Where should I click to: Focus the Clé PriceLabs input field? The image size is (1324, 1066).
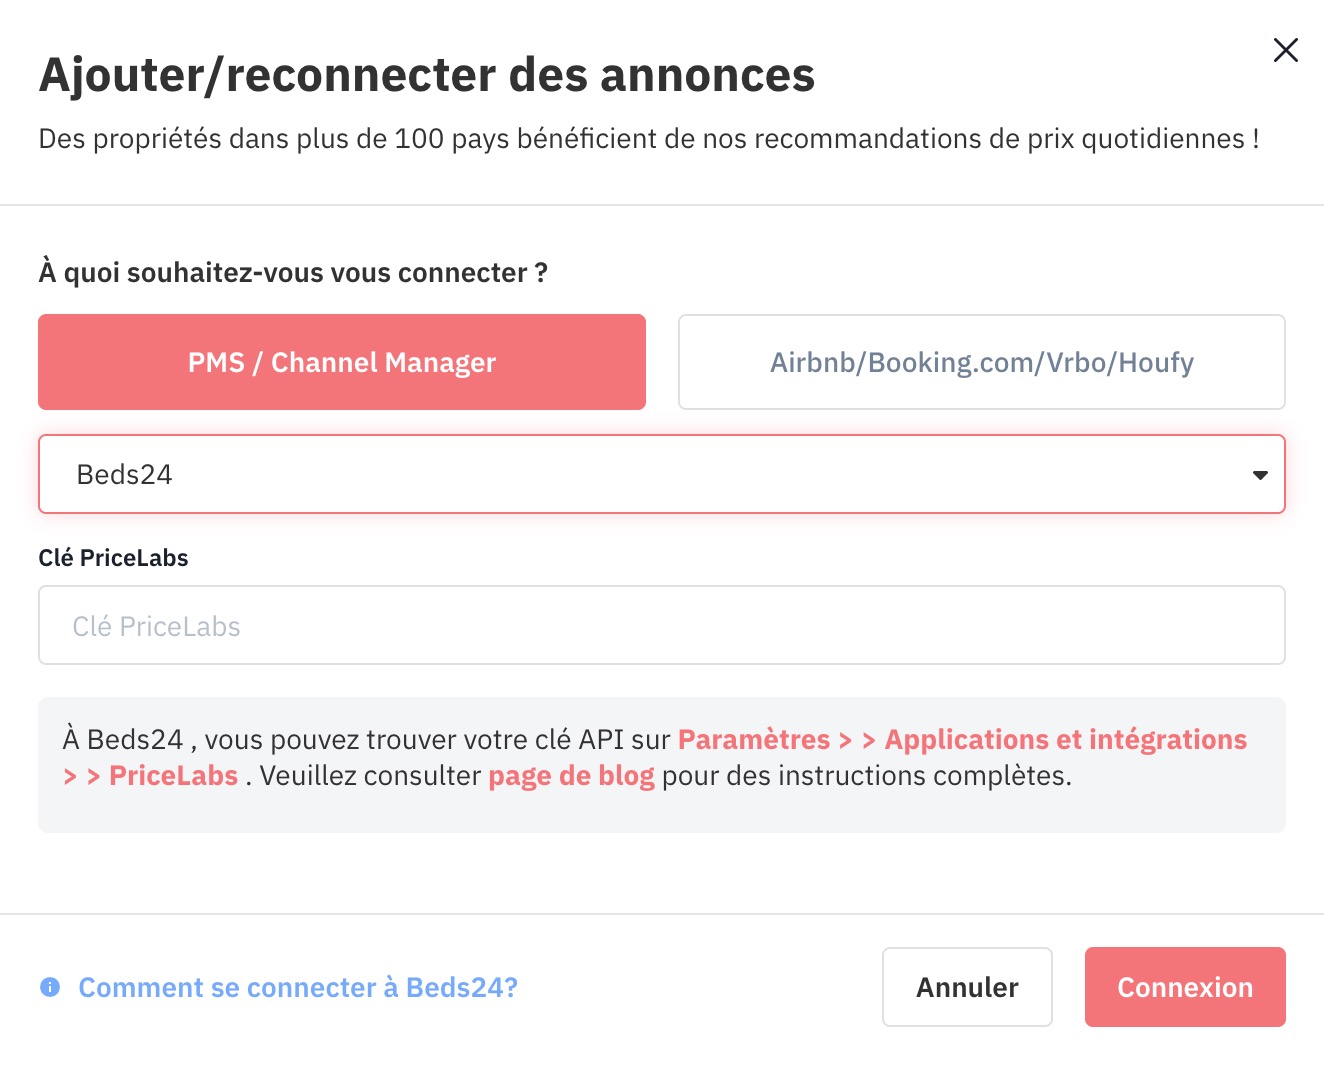pyautogui.click(x=662, y=625)
